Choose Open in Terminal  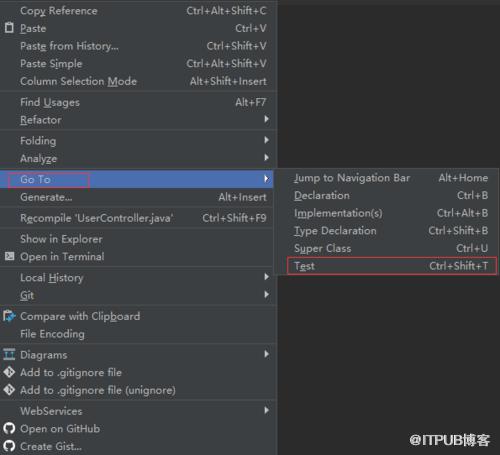[x=138, y=257]
